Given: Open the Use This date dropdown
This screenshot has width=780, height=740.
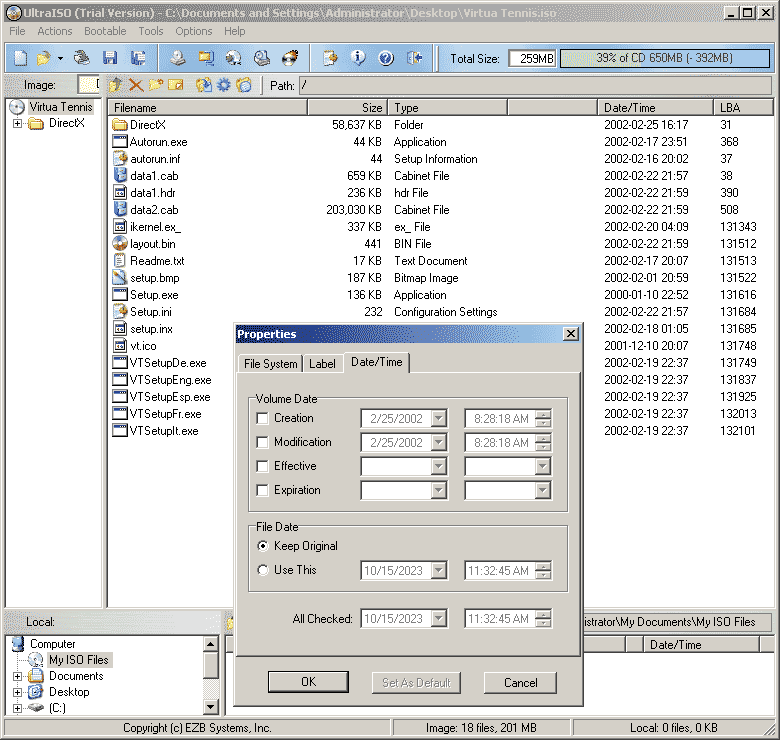Looking at the screenshot, I should (438, 570).
